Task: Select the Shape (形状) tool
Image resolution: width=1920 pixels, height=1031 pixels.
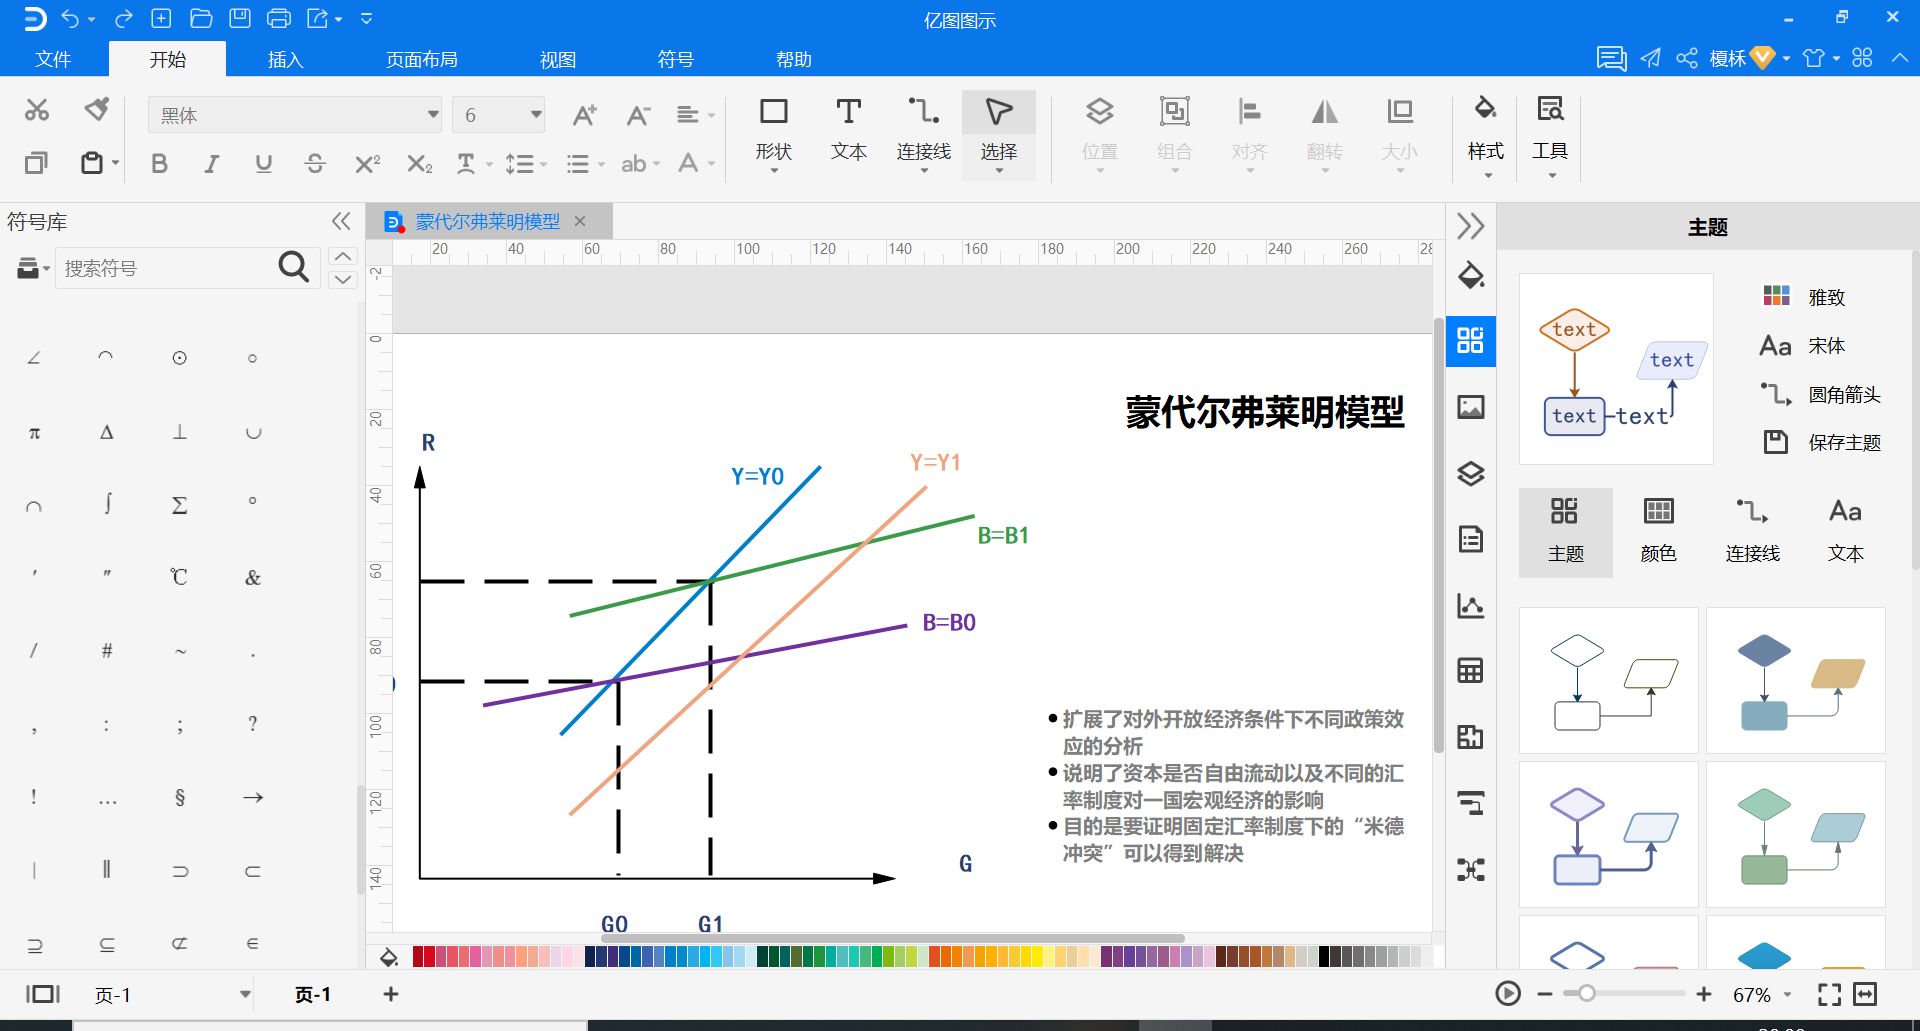Action: click(x=774, y=134)
